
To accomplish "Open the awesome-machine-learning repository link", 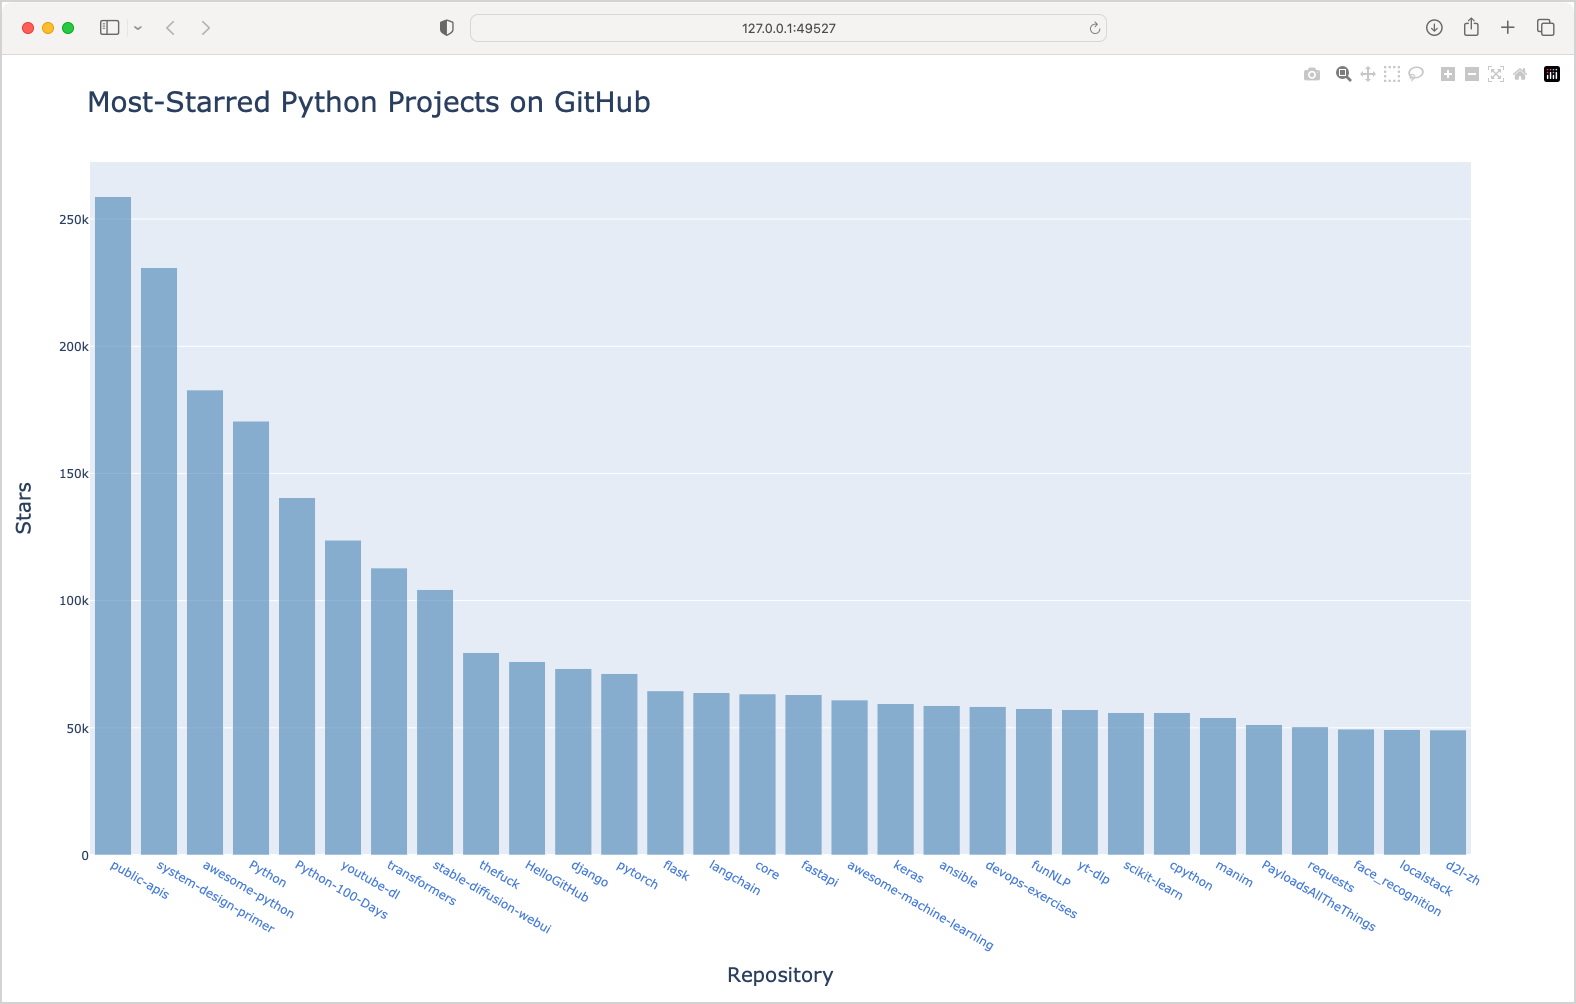I will point(920,905).
